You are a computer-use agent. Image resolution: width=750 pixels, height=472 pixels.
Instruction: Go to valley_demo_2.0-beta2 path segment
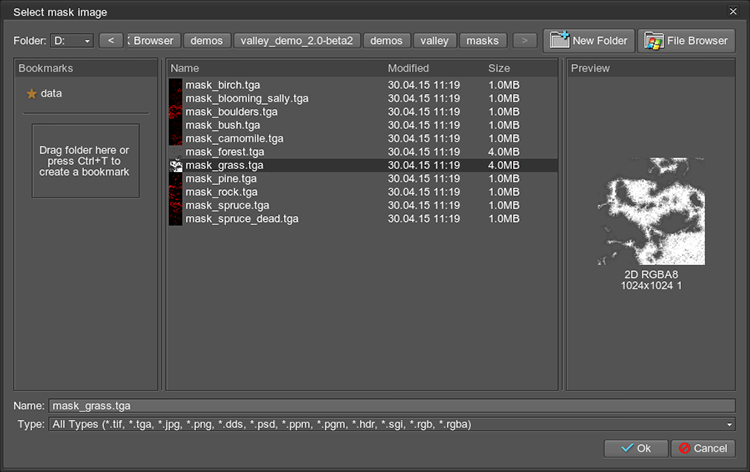pos(296,41)
